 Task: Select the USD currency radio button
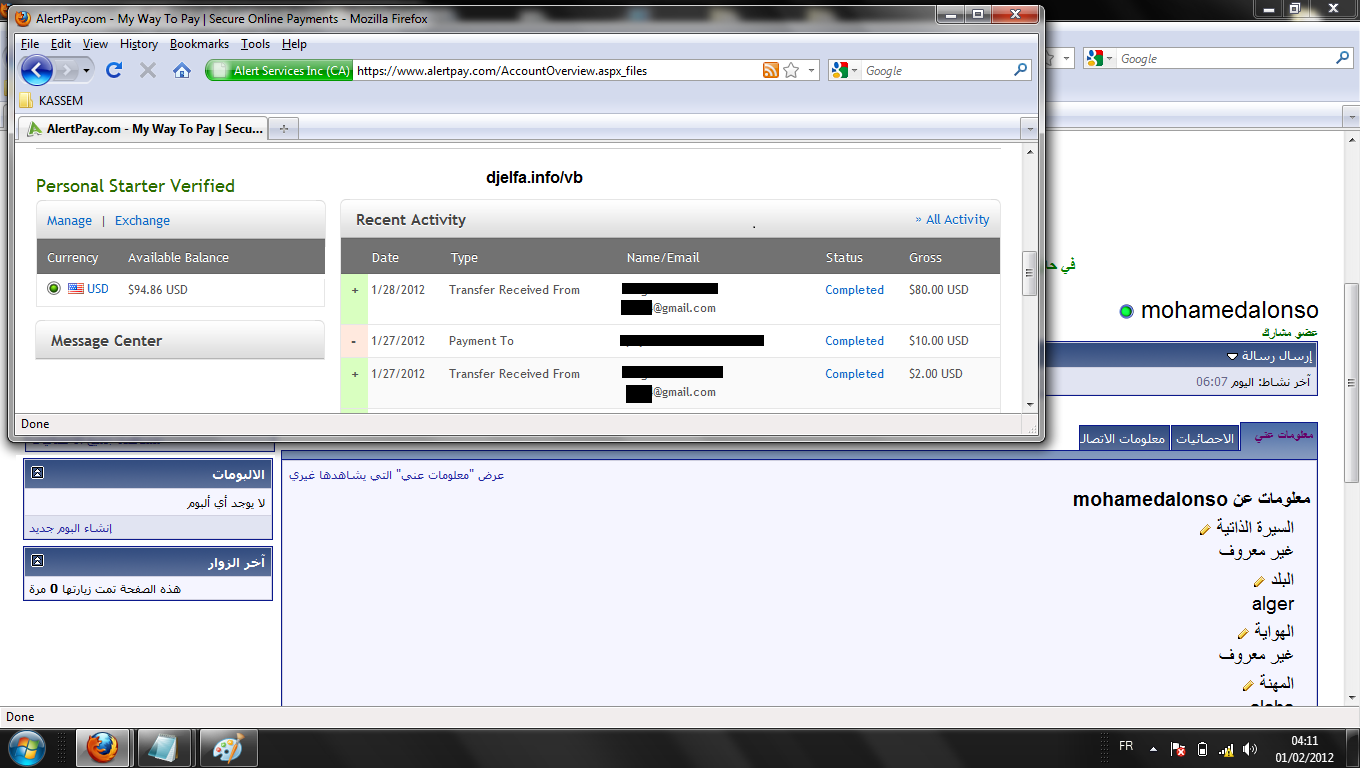click(54, 289)
